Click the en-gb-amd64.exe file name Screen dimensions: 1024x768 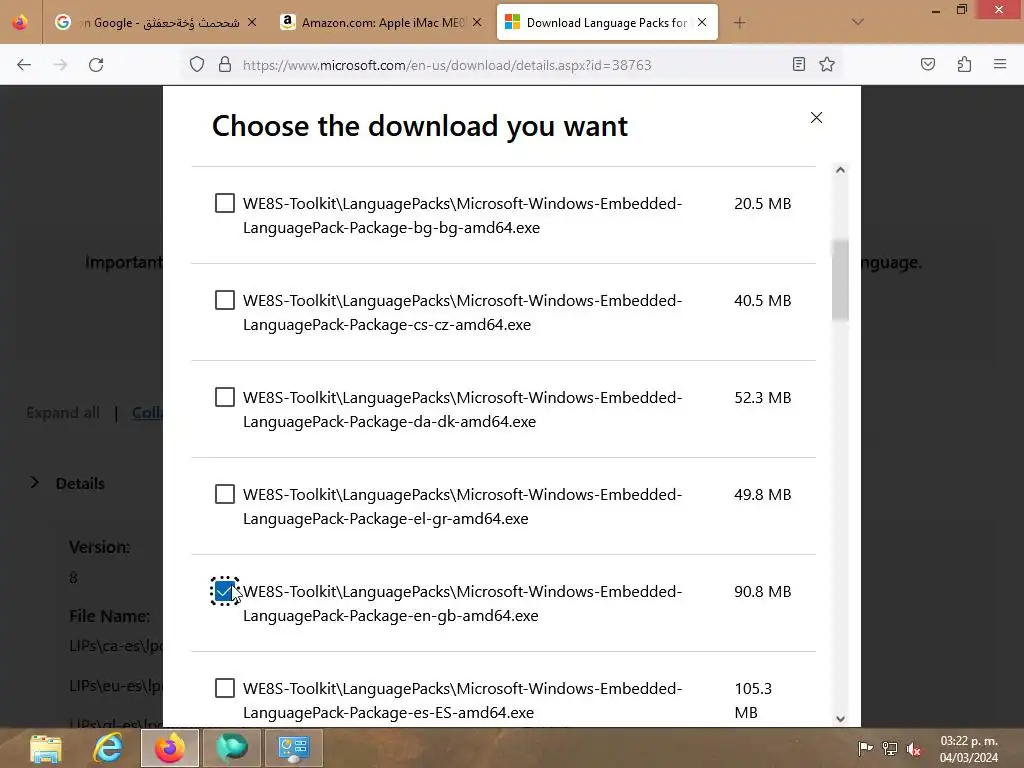point(462,603)
